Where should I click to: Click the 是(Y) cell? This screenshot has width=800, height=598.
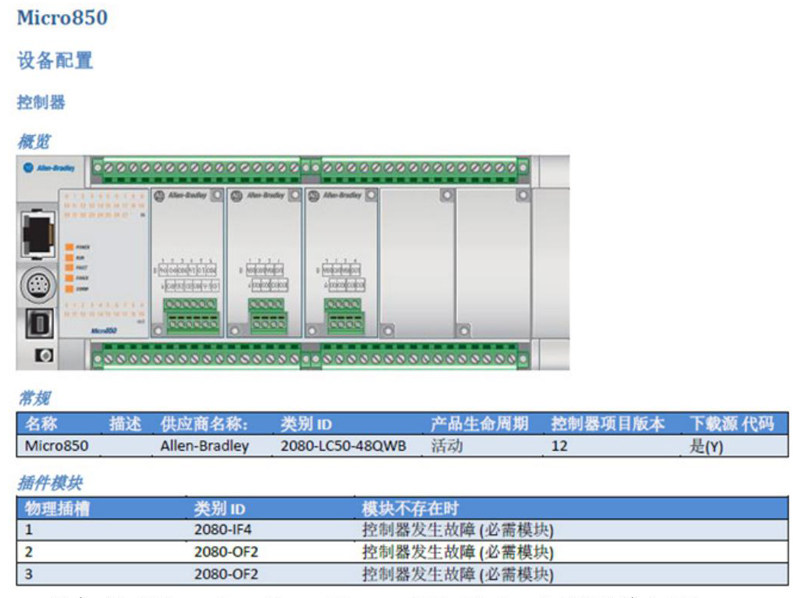[706, 446]
